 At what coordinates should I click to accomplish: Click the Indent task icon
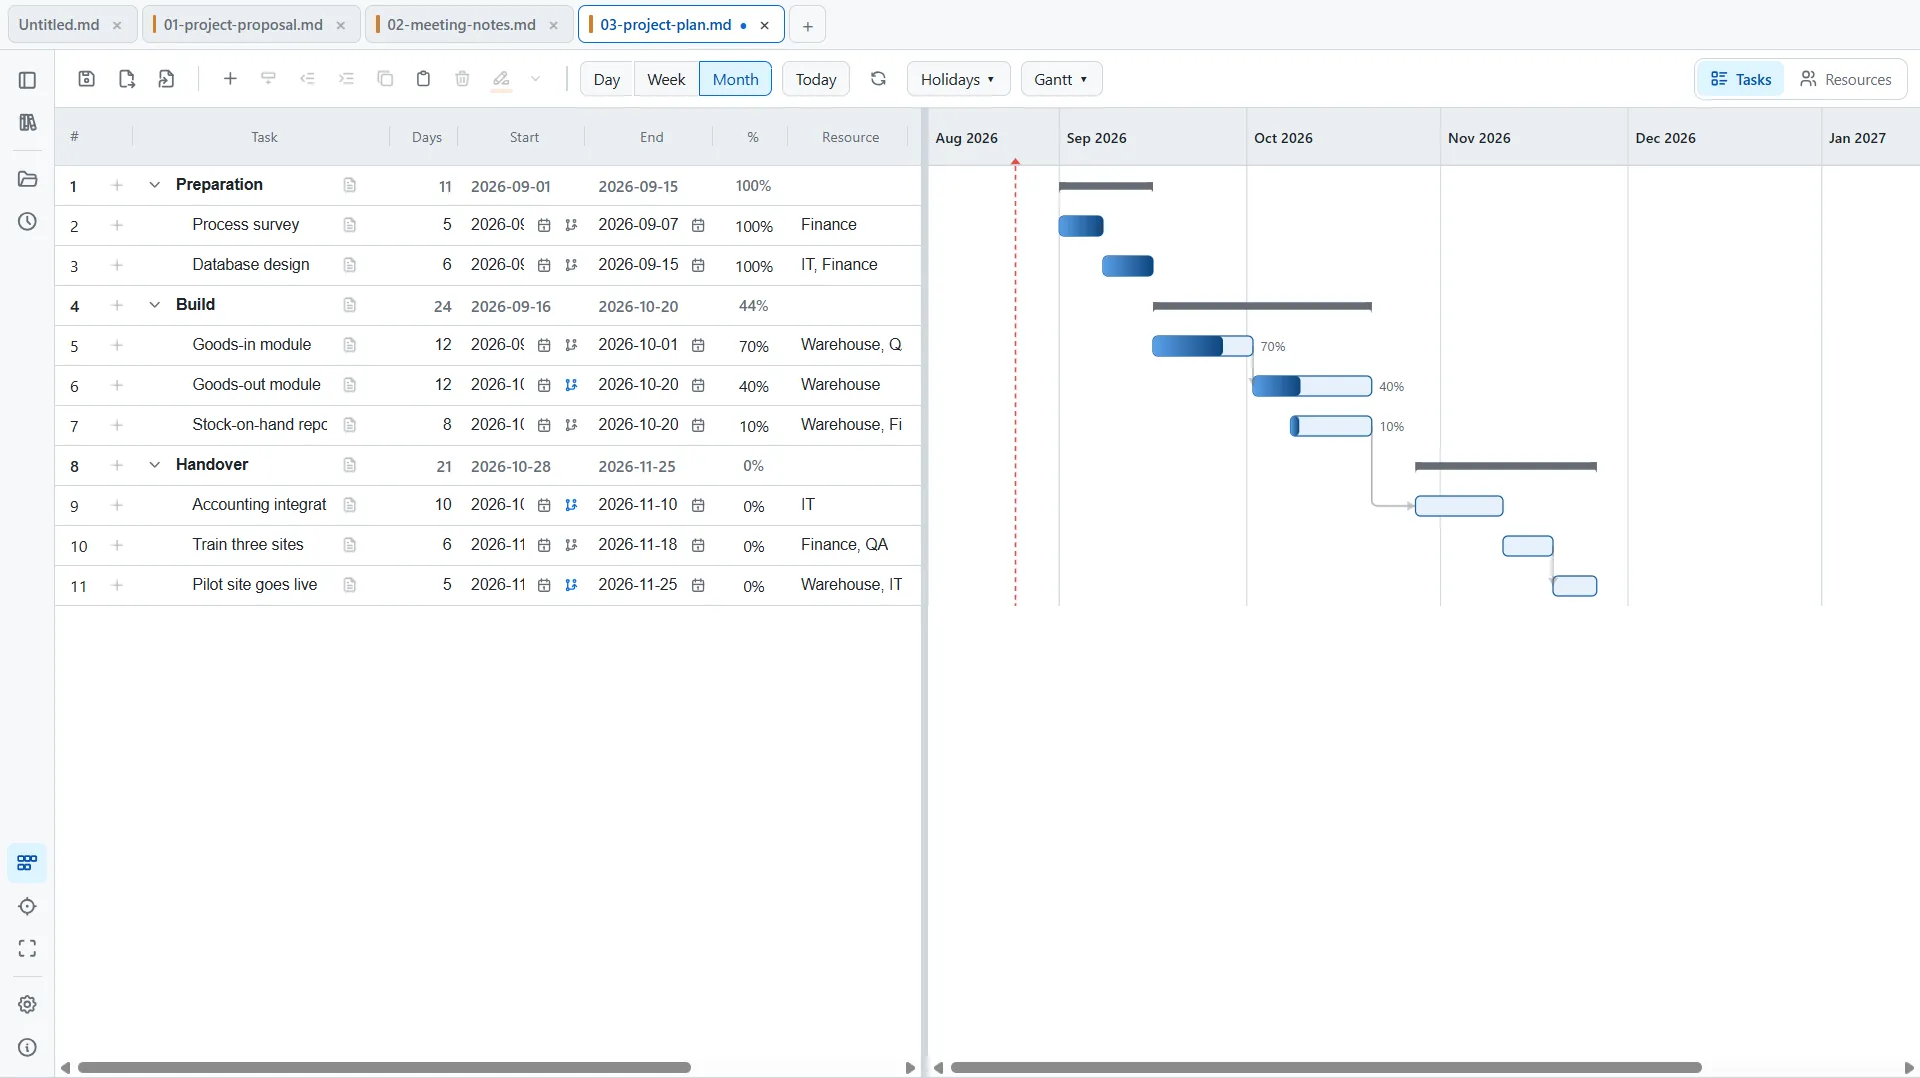[346, 79]
